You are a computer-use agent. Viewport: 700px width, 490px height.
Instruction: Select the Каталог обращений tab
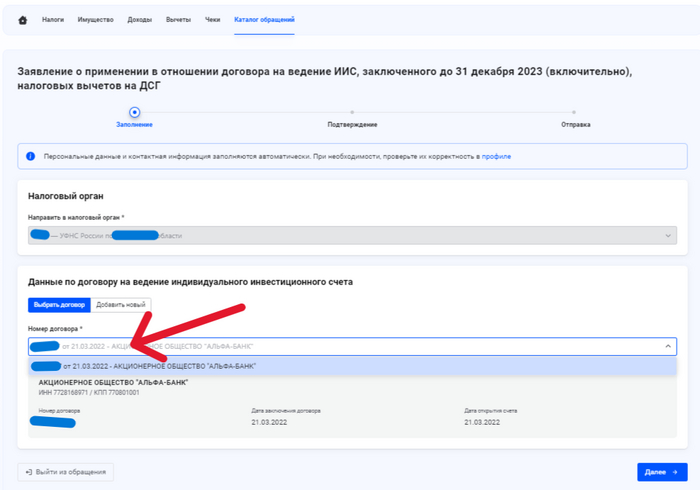pos(264,20)
